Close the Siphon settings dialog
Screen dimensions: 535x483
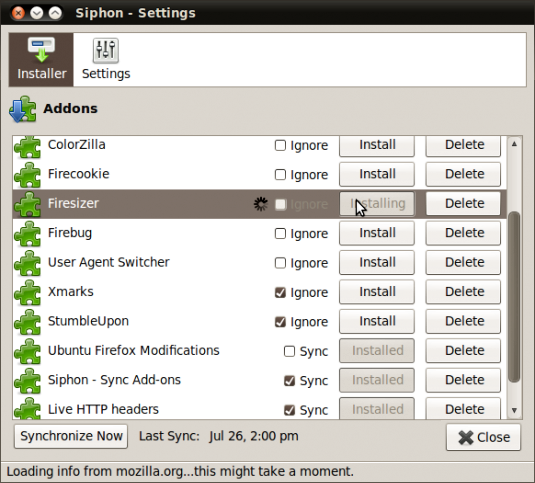pos(483,437)
